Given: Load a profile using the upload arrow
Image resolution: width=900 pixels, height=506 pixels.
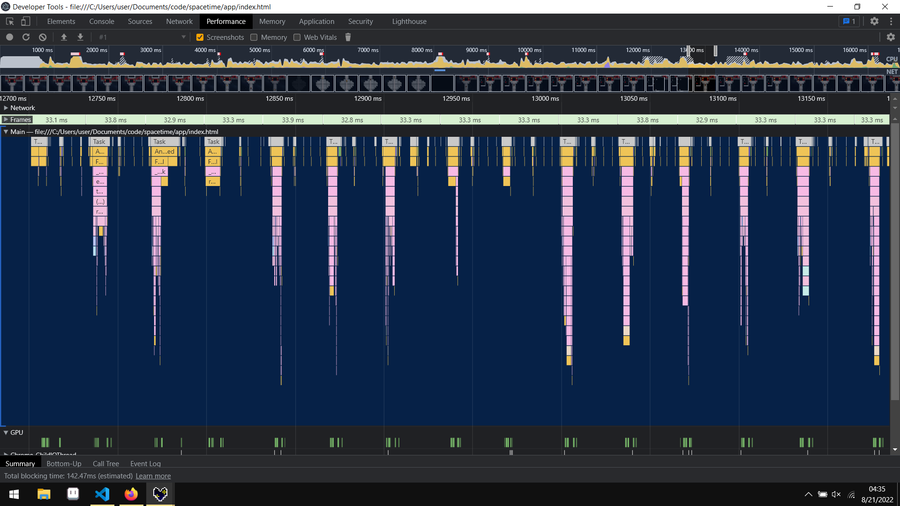Looking at the screenshot, I should pyautogui.click(x=64, y=37).
